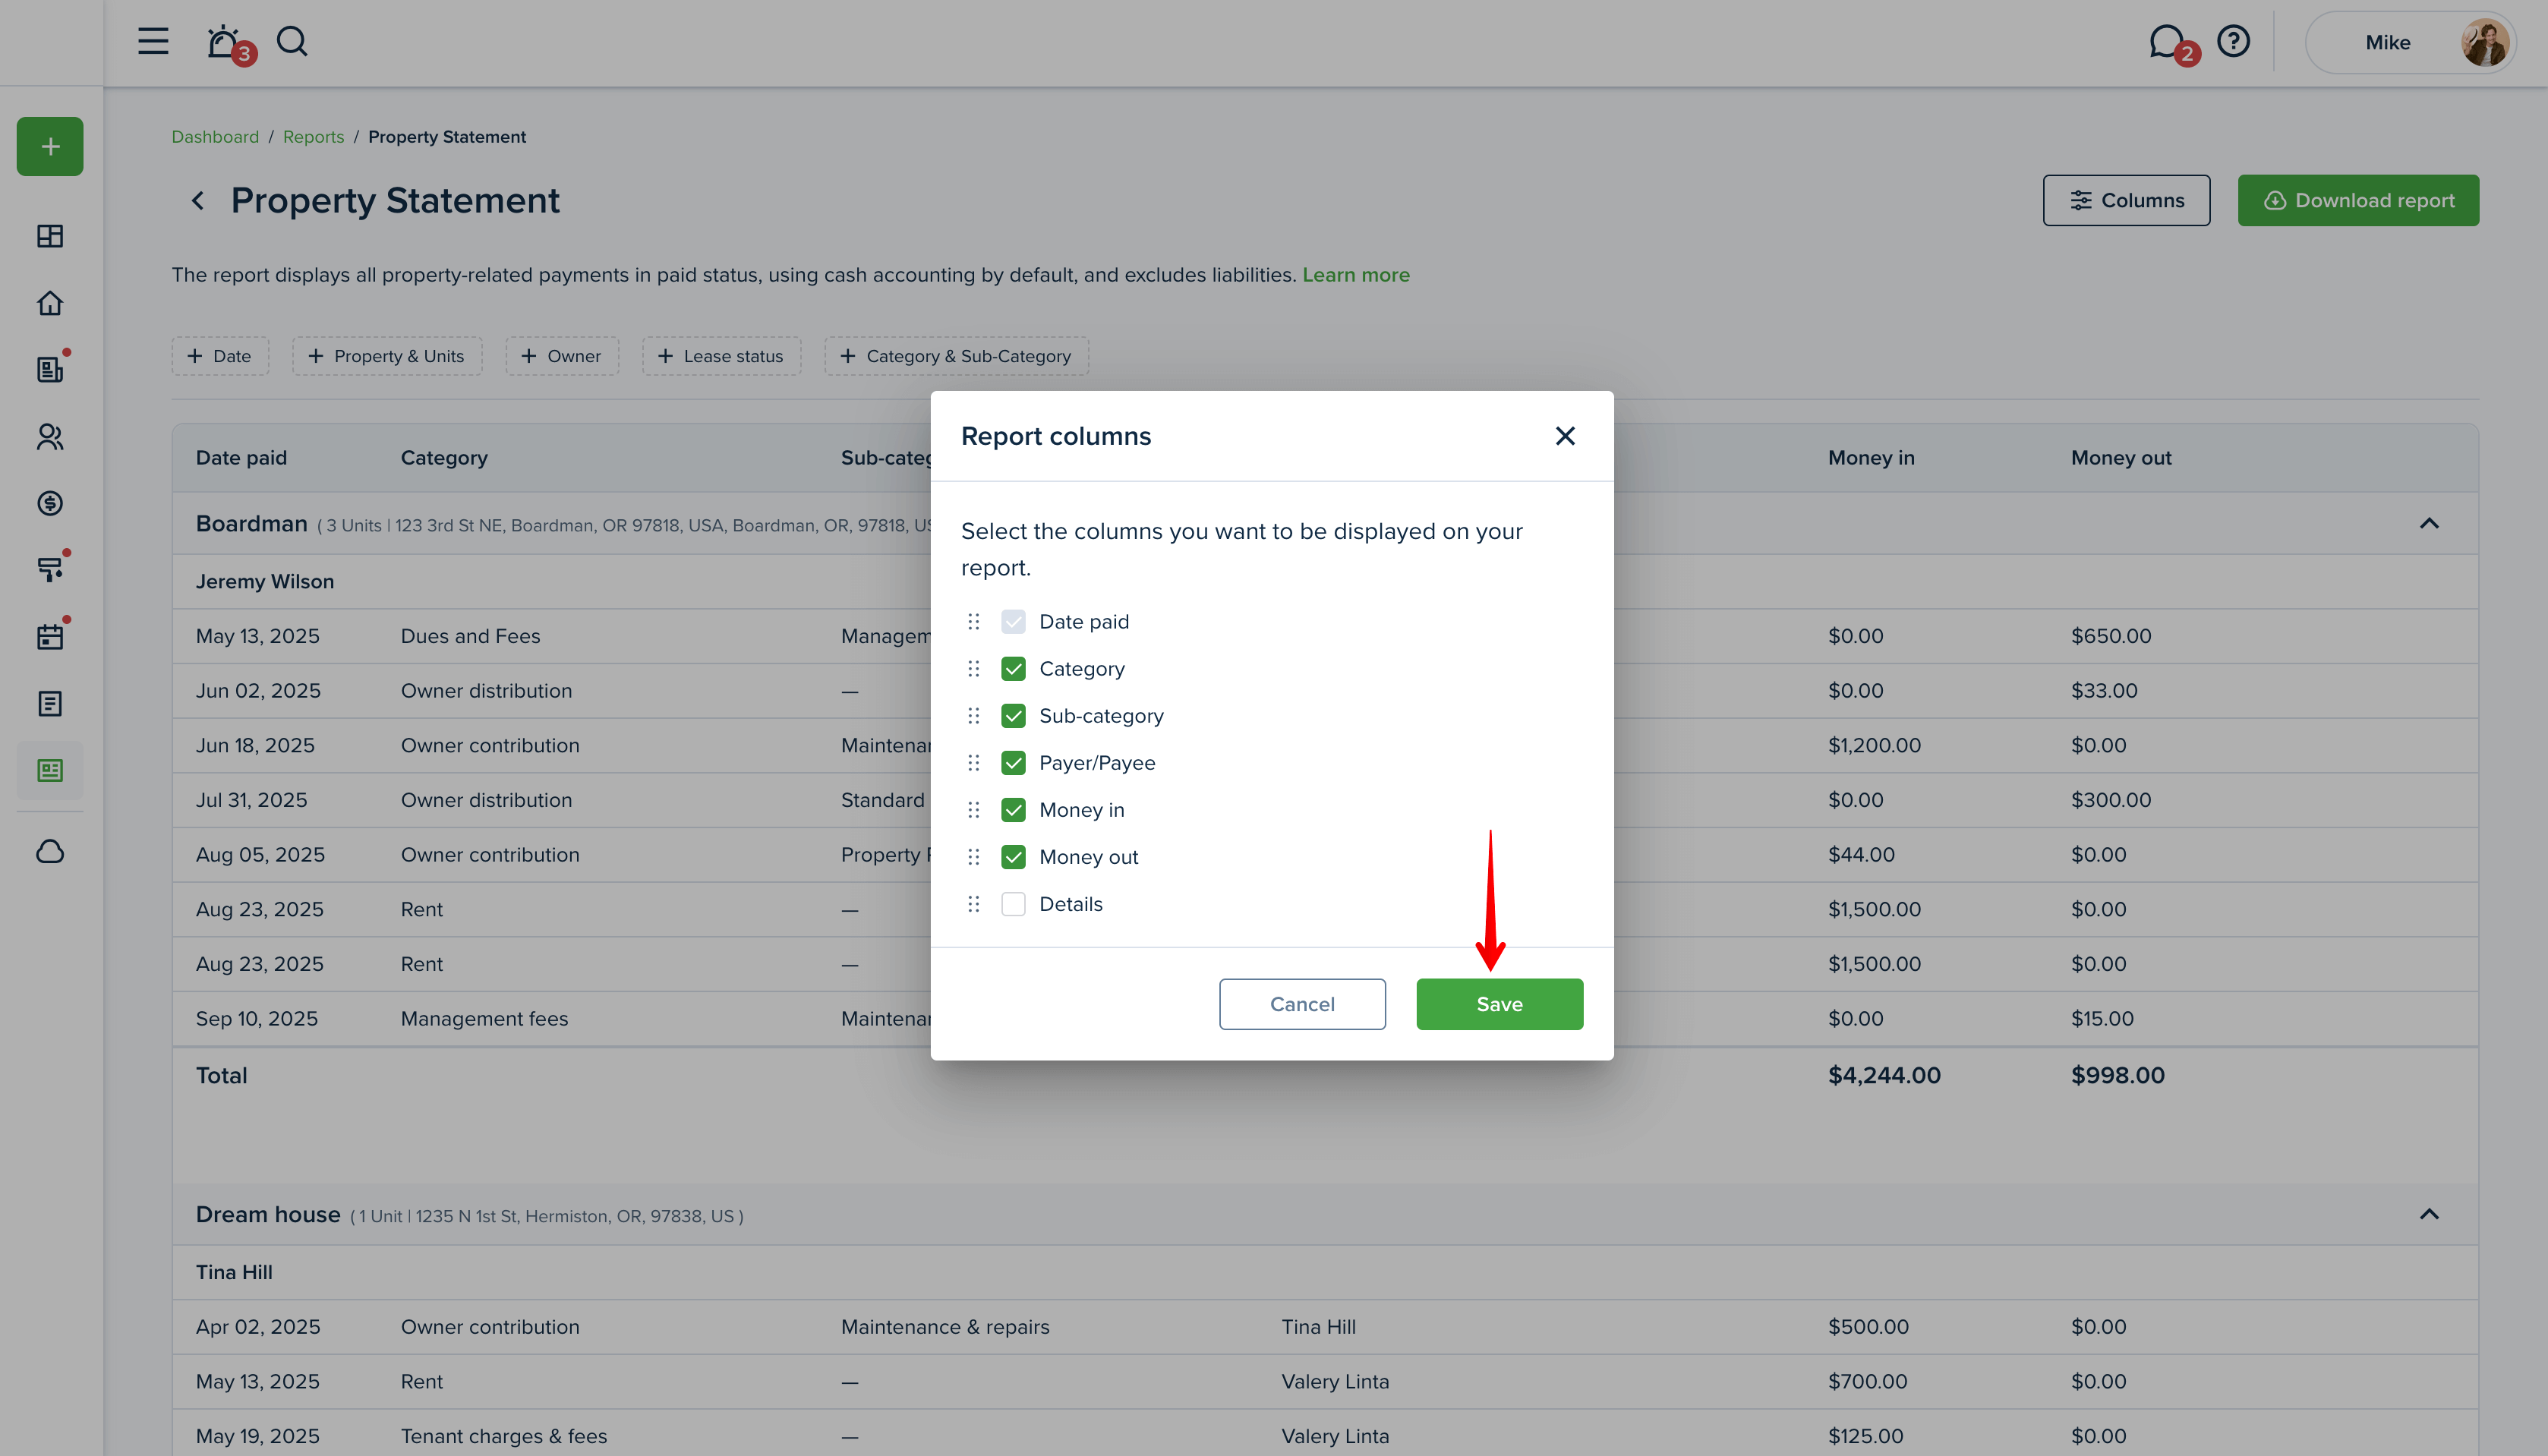This screenshot has width=2548, height=1456.
Task: Uncheck the Category checkbox
Action: click(1013, 668)
